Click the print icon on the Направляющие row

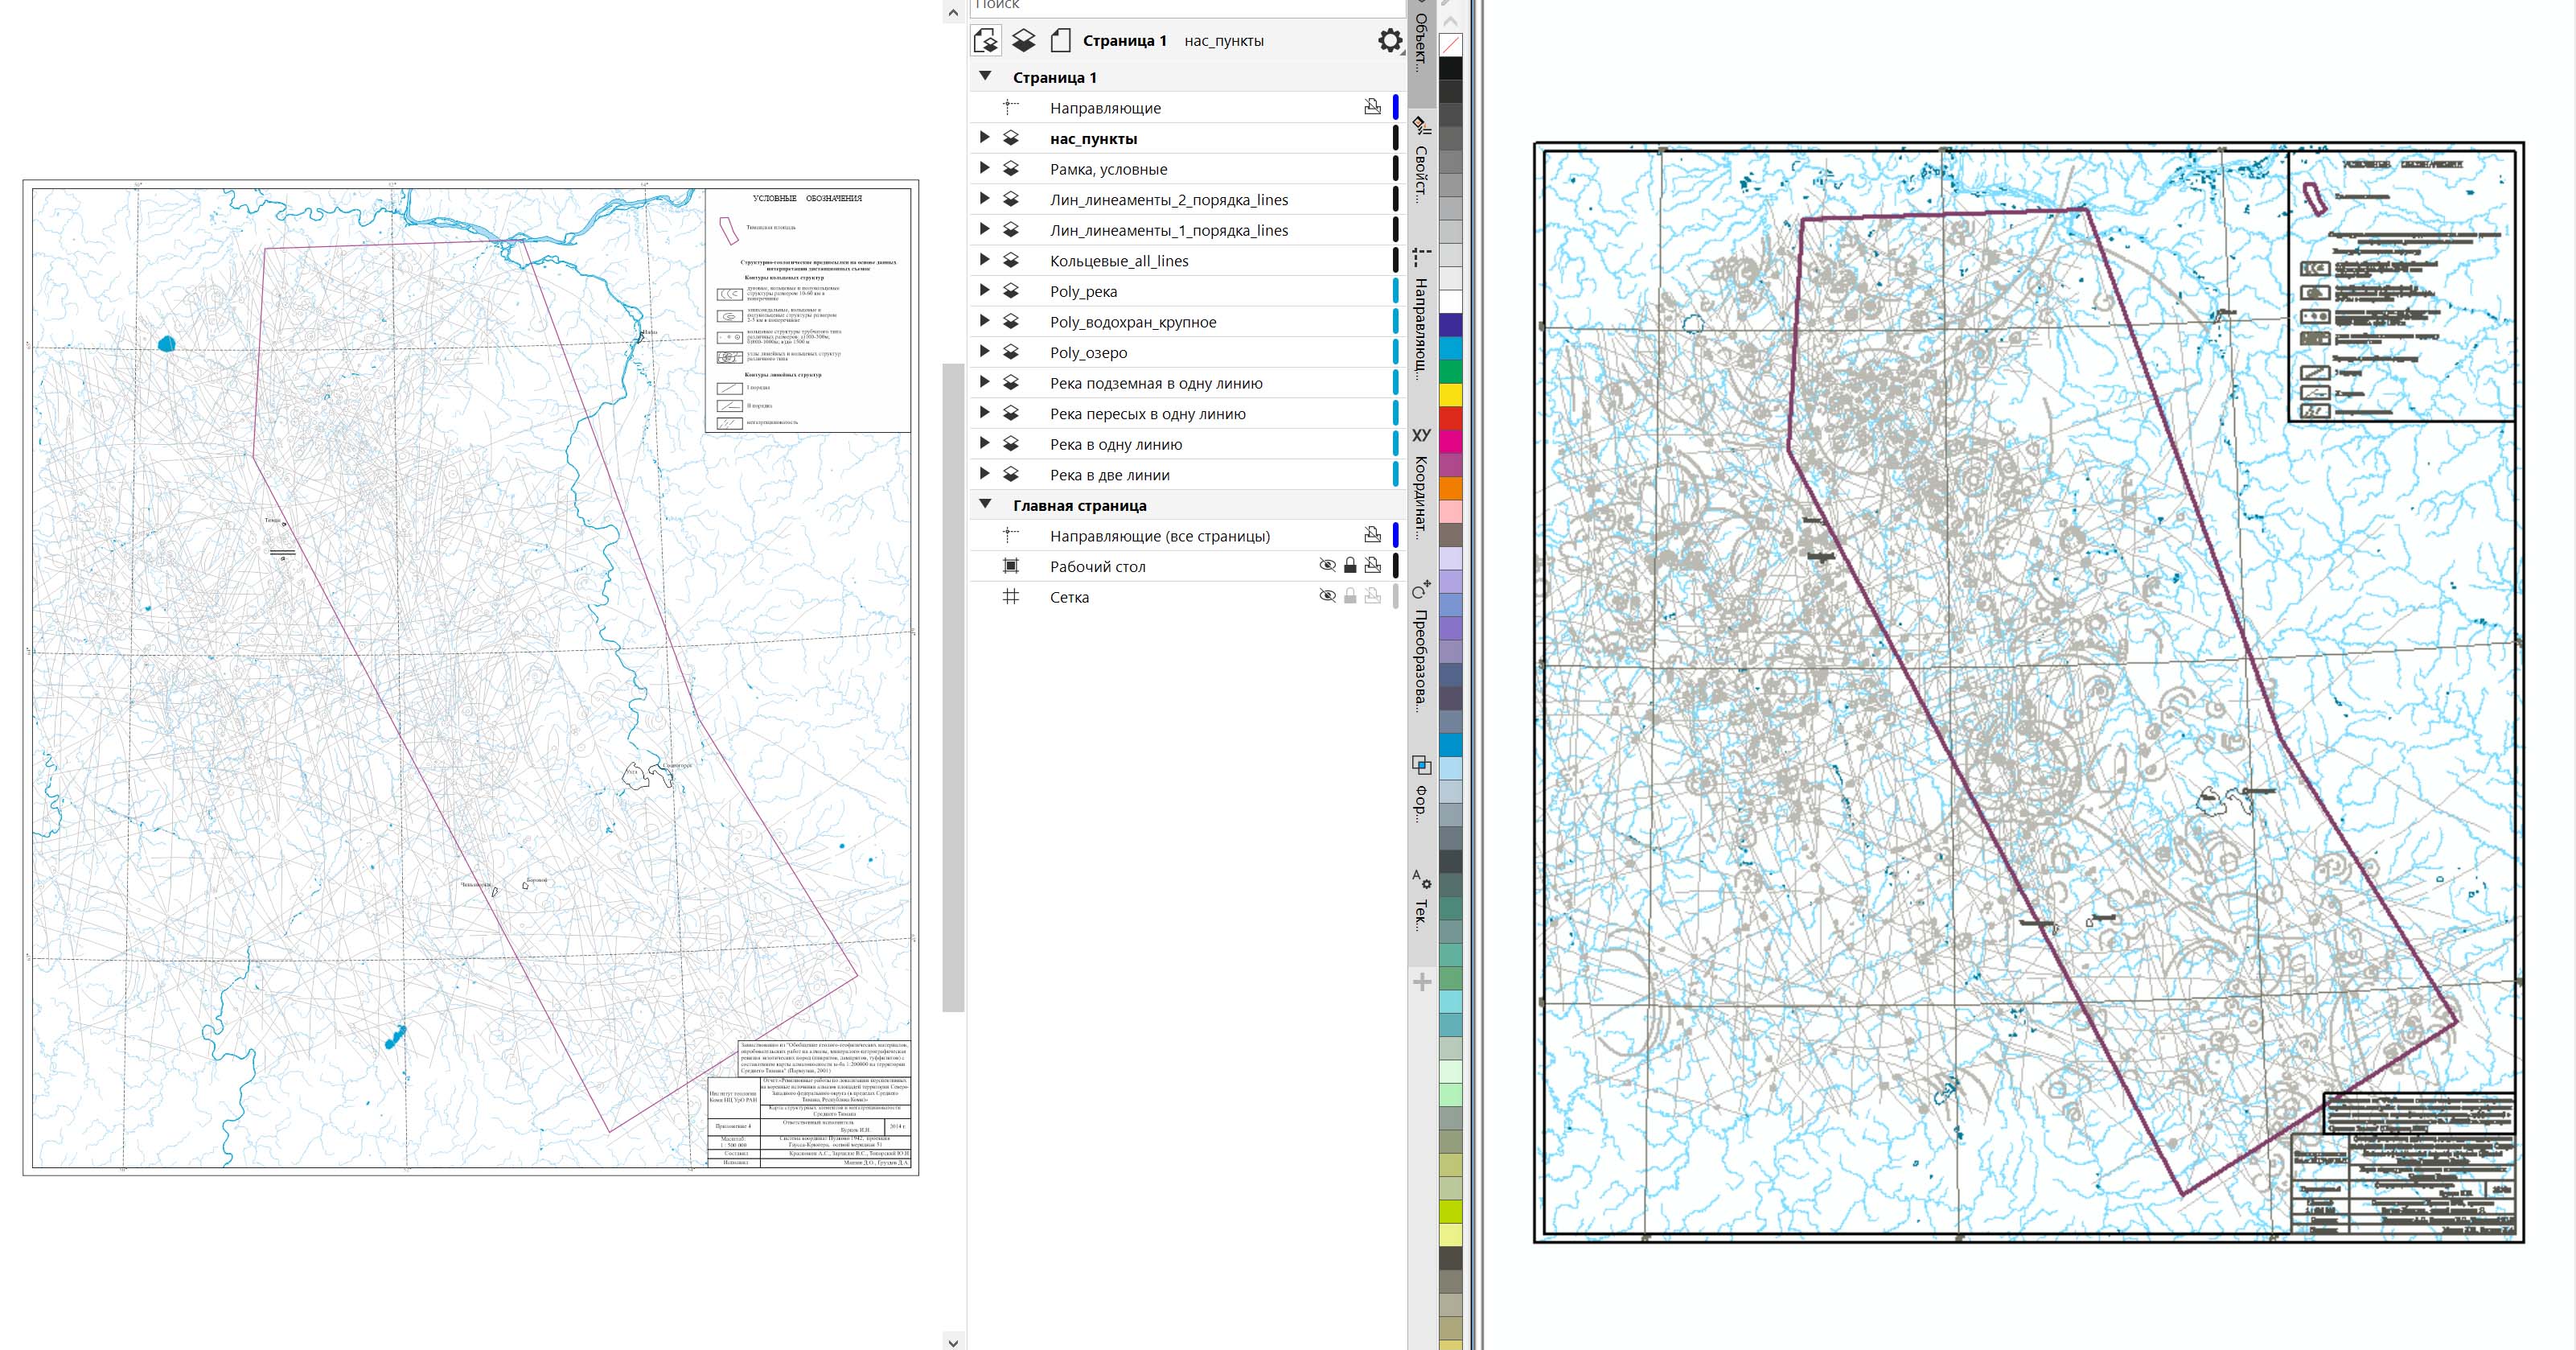1373,107
